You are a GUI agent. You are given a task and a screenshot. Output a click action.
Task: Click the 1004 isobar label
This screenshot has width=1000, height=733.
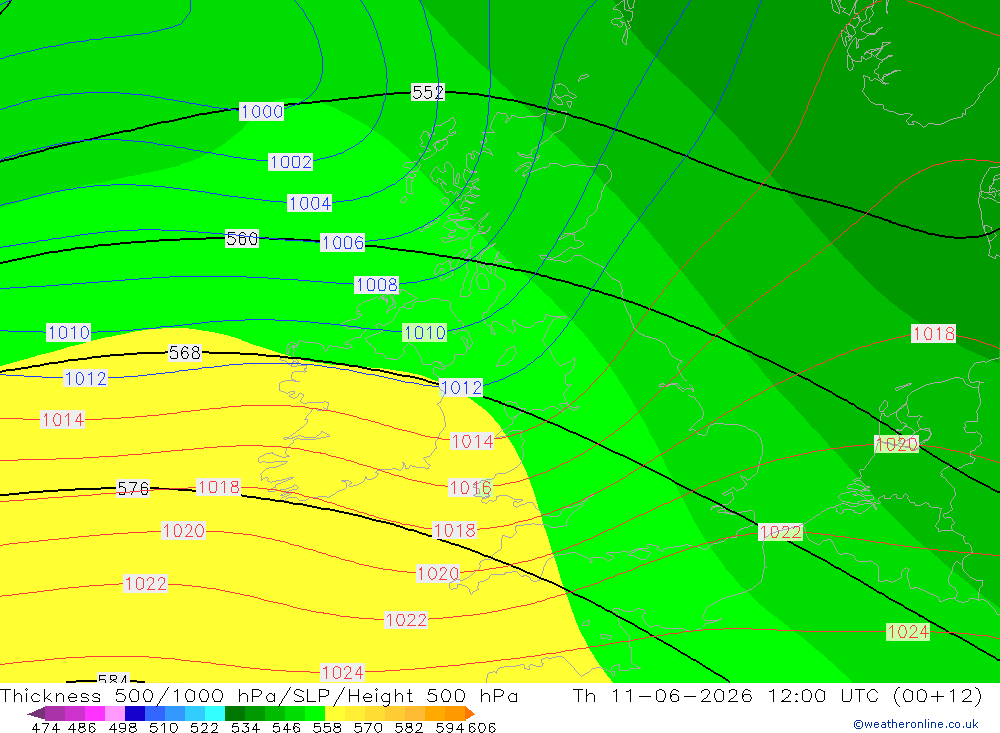click(x=309, y=204)
